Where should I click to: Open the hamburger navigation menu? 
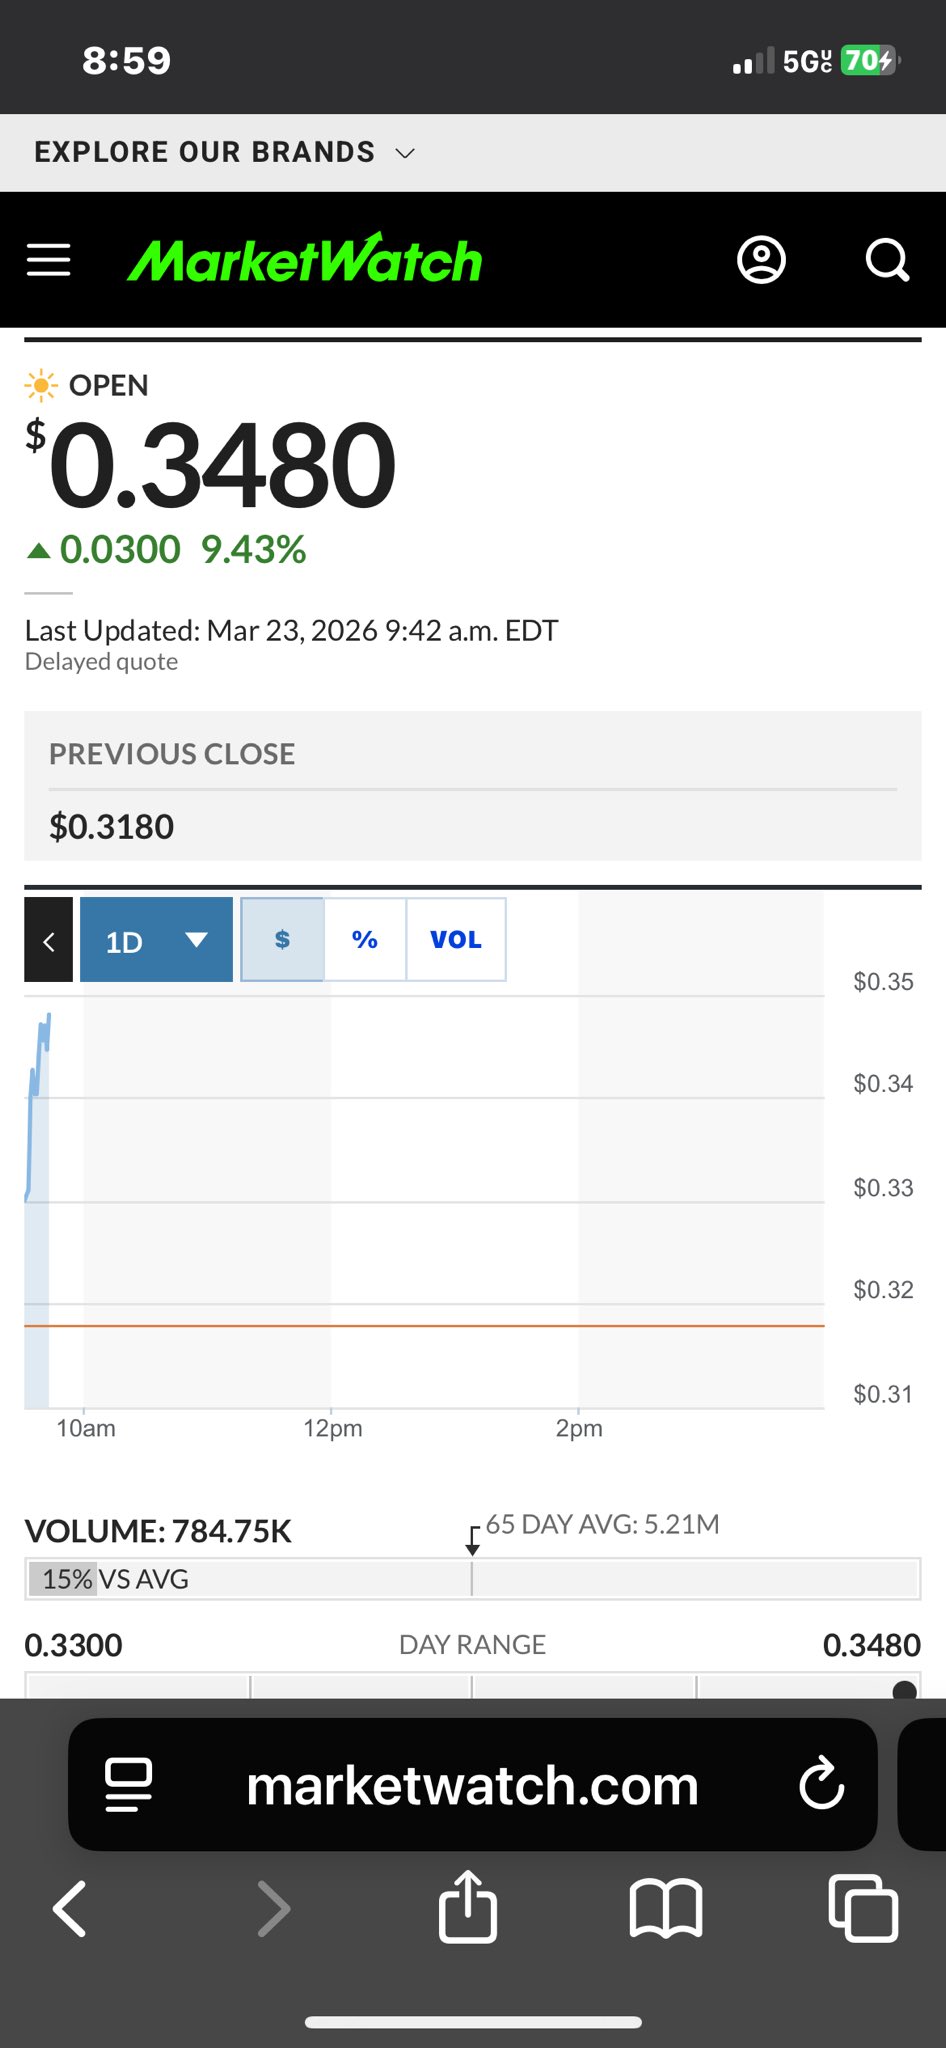(48, 260)
